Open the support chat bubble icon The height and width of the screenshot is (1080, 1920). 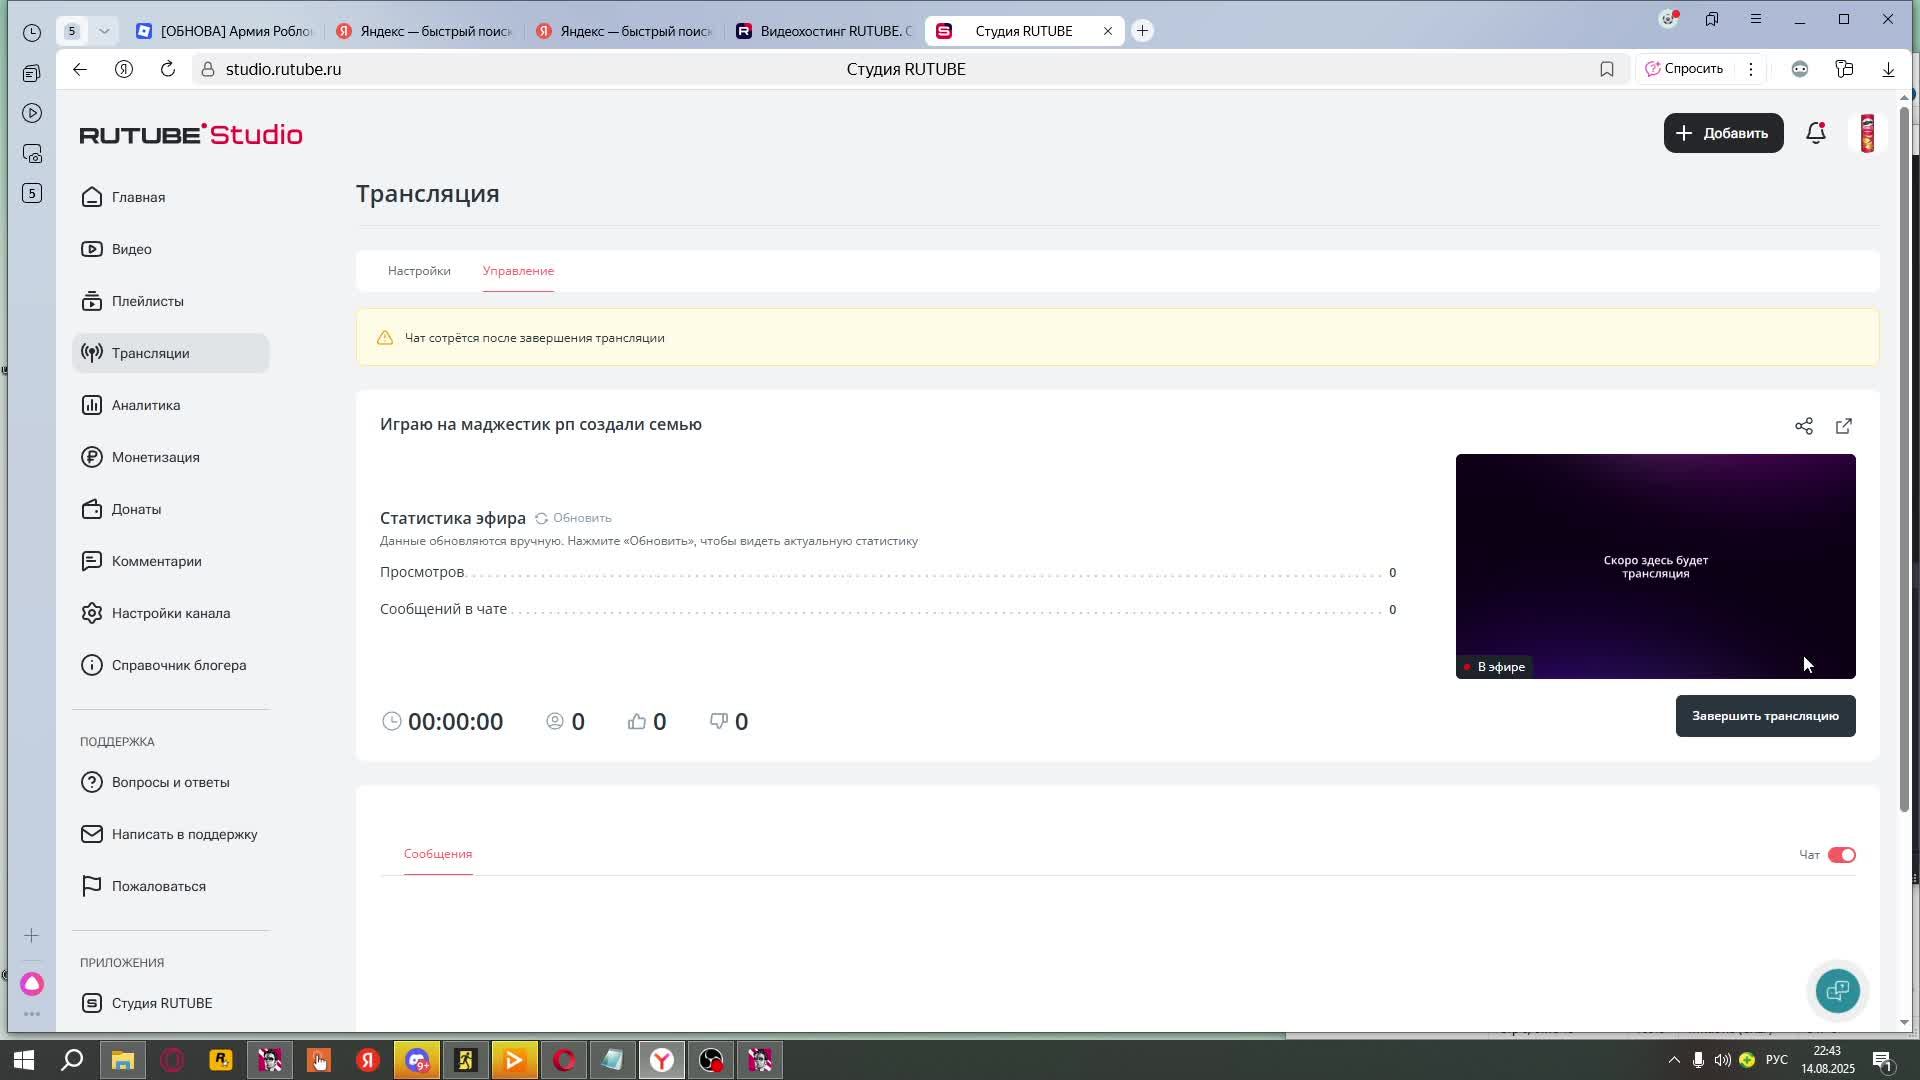point(1837,990)
